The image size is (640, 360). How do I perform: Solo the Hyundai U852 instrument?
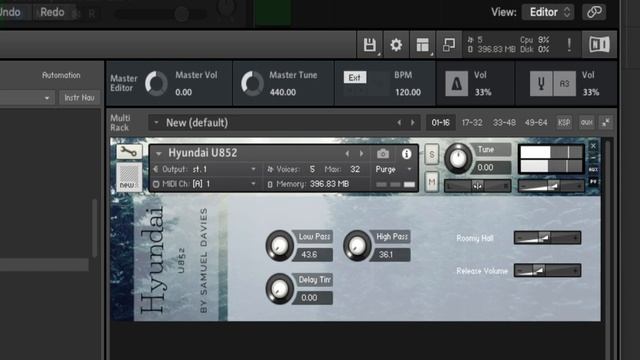(x=432, y=155)
